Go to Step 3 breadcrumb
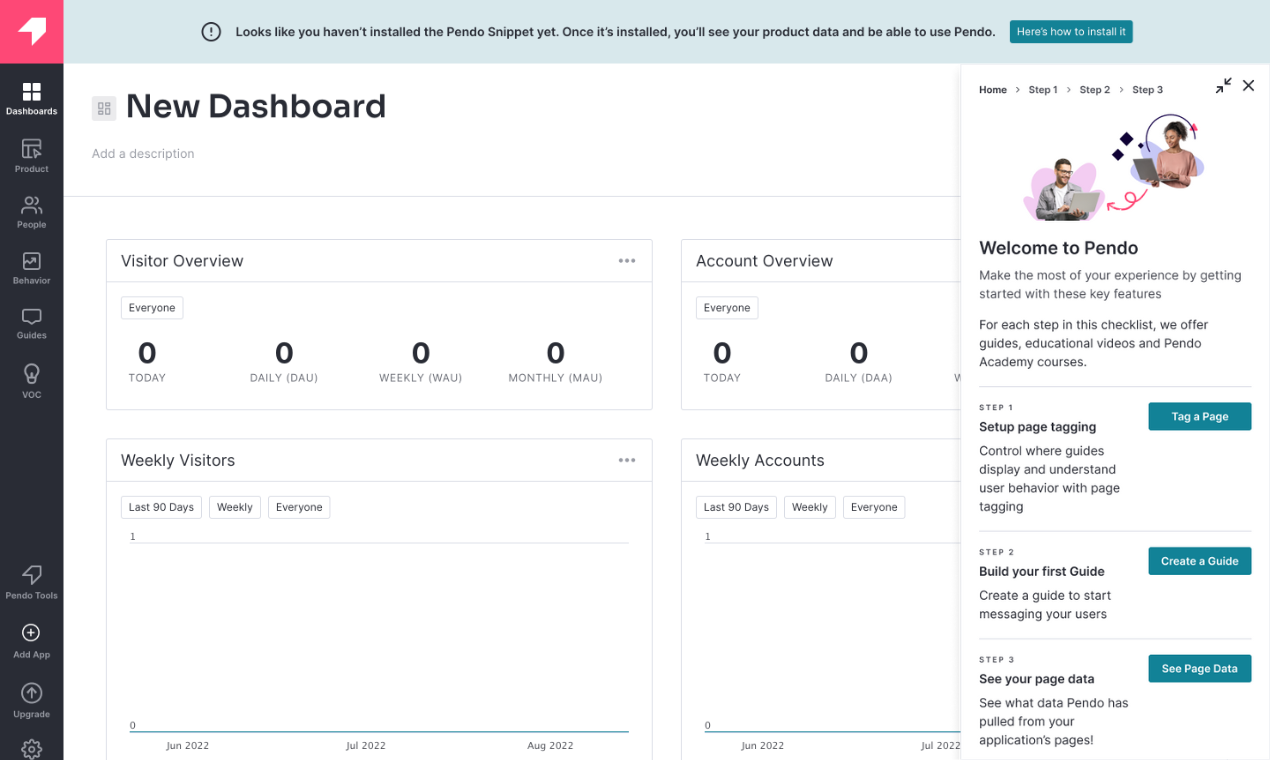Image resolution: width=1270 pixels, height=760 pixels. pos(1148,90)
